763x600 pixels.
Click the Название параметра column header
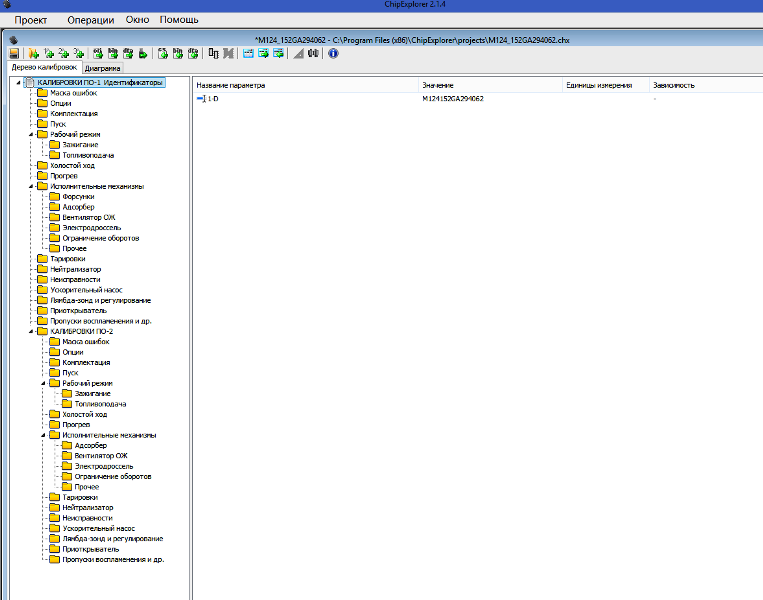click(231, 85)
